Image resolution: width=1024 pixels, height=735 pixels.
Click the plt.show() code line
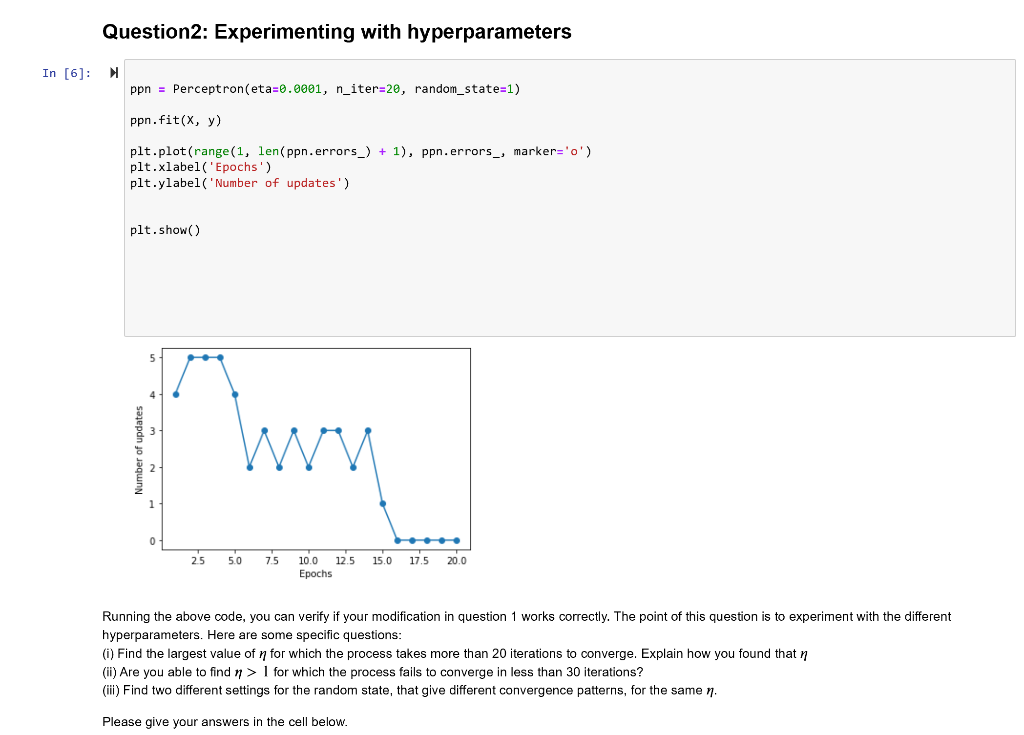point(165,230)
